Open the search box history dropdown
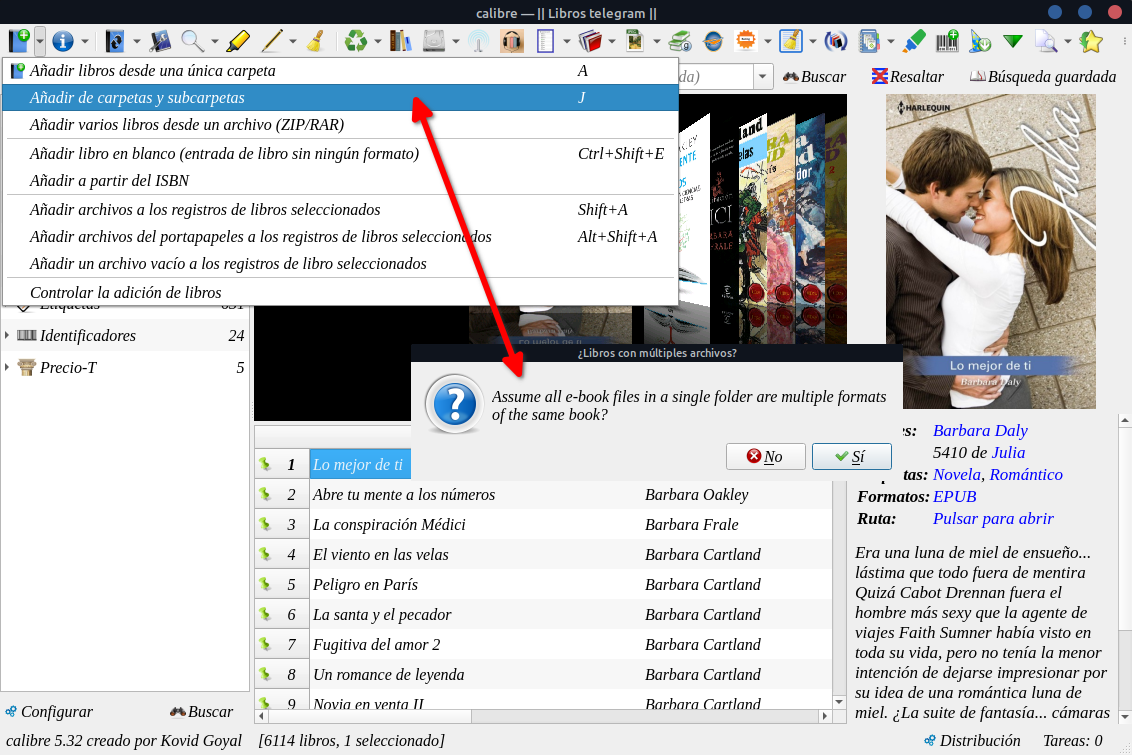 [x=762, y=77]
